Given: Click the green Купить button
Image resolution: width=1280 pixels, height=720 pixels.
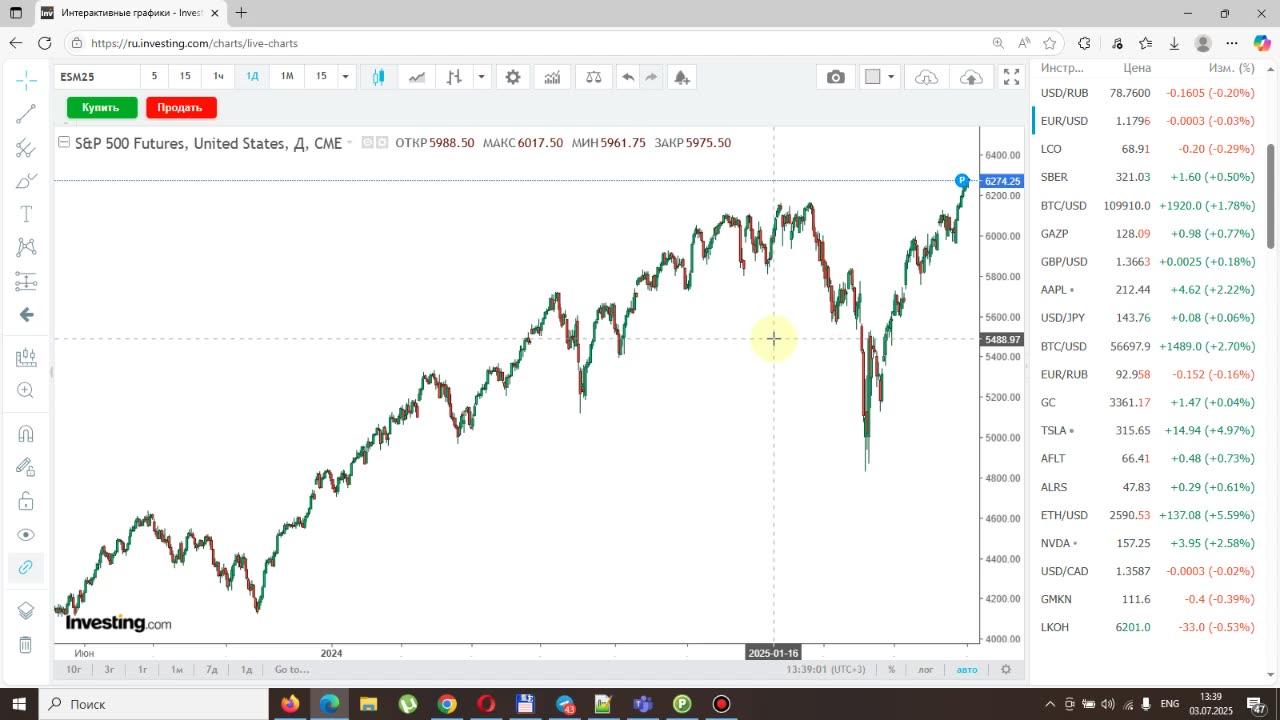Looking at the screenshot, I should pyautogui.click(x=101, y=107).
